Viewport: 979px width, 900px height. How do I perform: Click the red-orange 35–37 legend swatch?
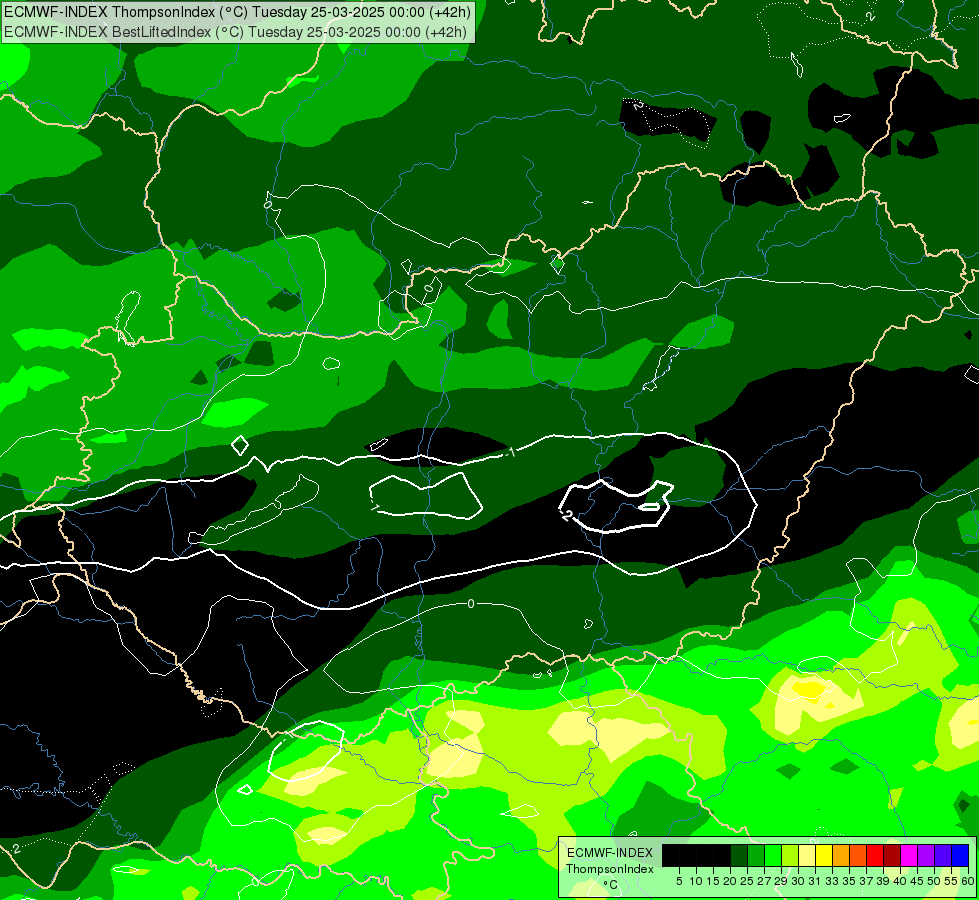pos(858,855)
